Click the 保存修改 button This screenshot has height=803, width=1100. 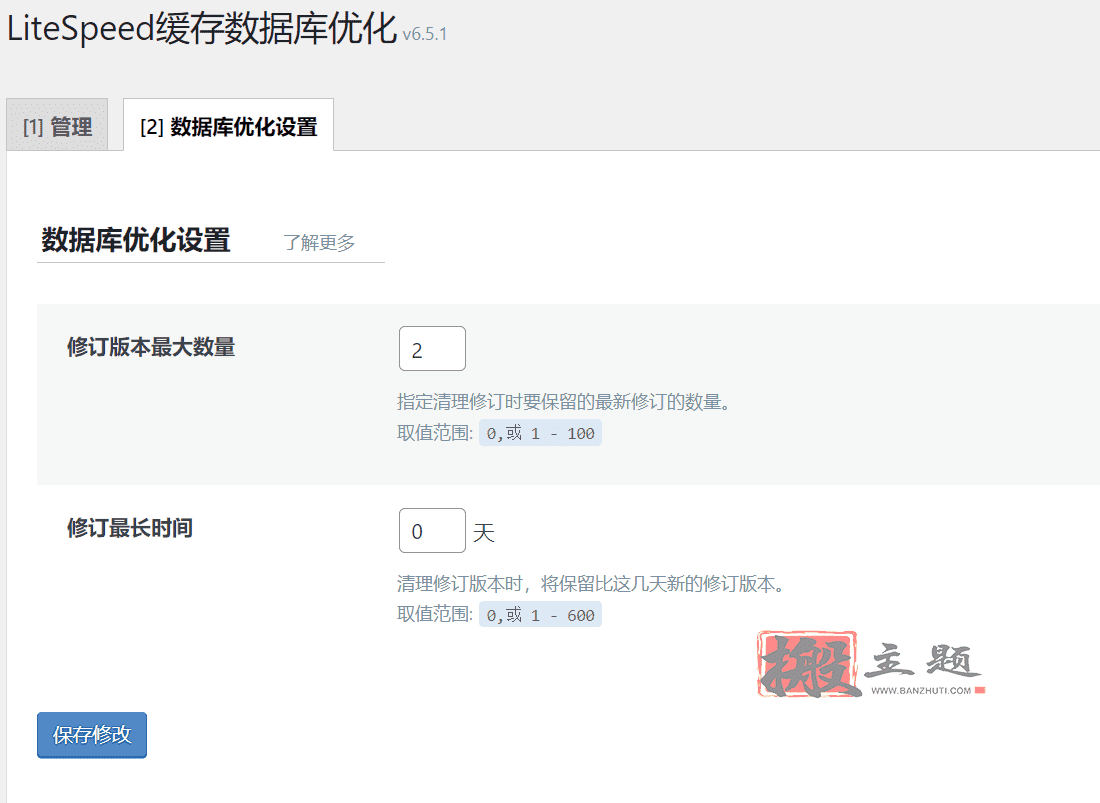pyautogui.click(x=92, y=735)
